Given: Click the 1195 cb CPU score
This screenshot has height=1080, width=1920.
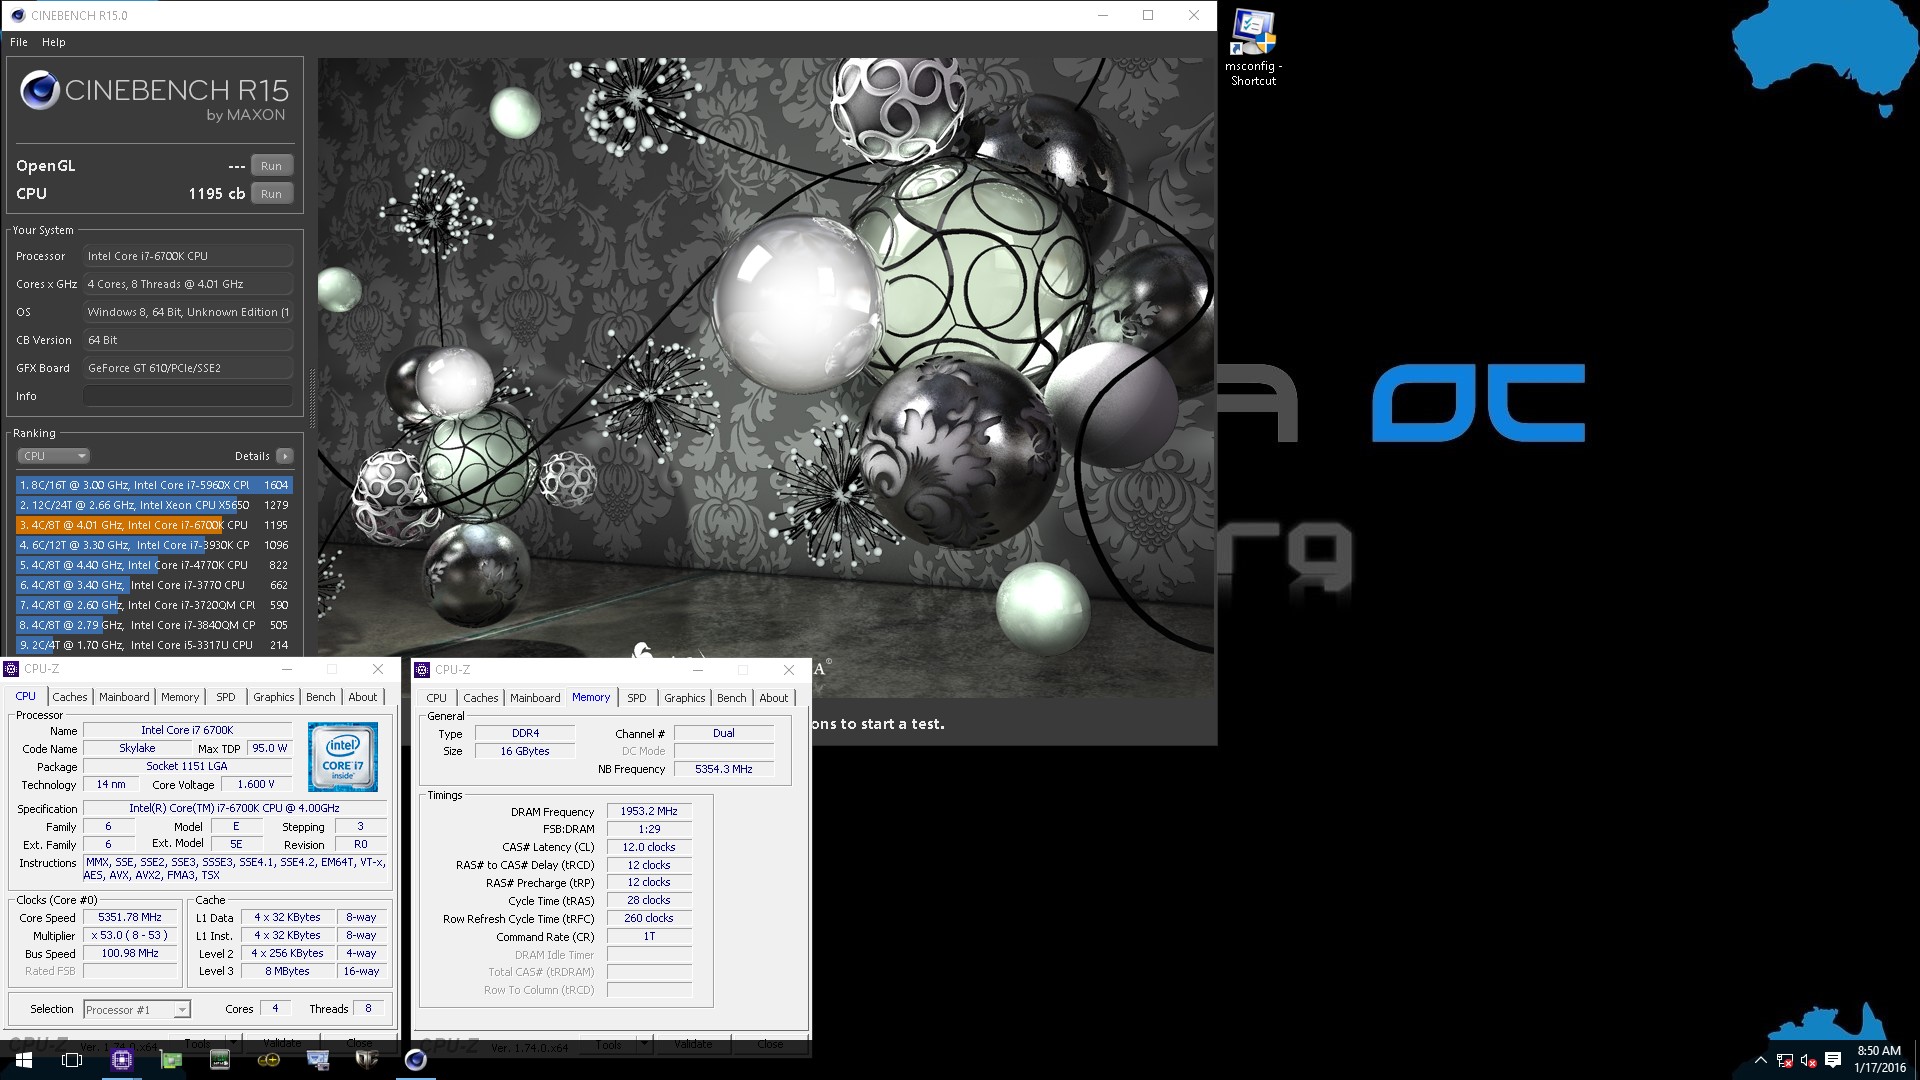Looking at the screenshot, I should point(217,194).
